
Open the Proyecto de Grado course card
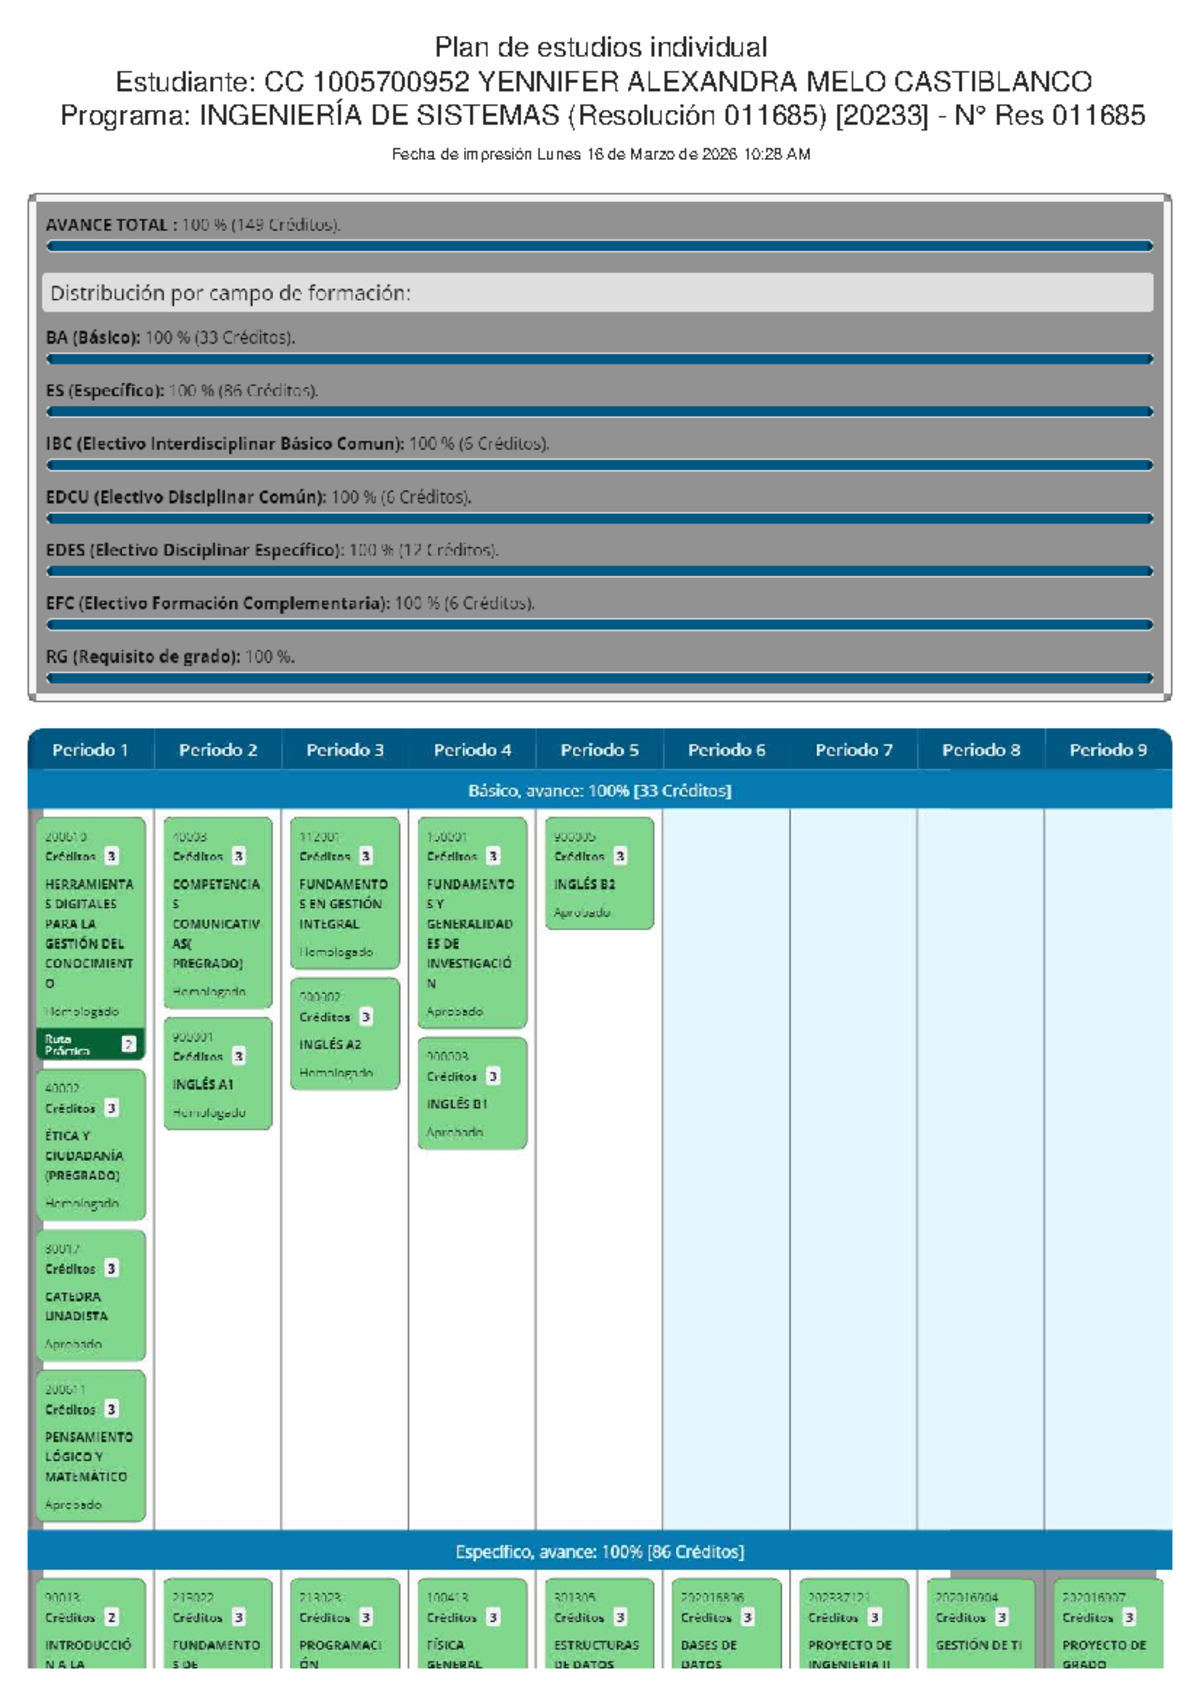pos(1108,1624)
